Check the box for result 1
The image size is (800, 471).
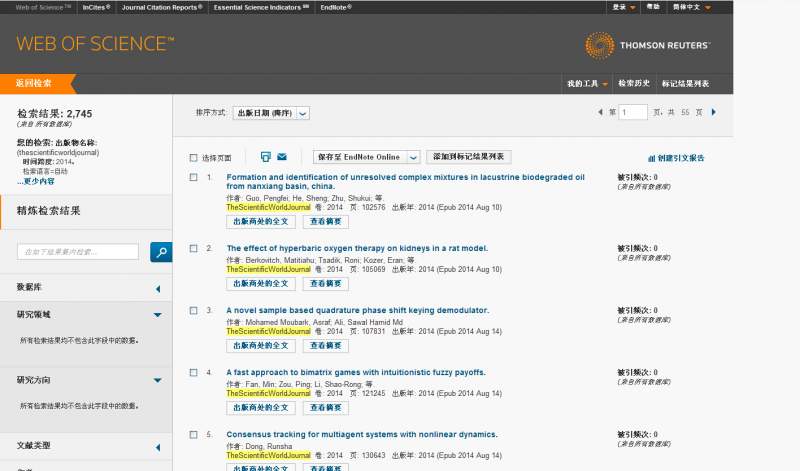(193, 177)
